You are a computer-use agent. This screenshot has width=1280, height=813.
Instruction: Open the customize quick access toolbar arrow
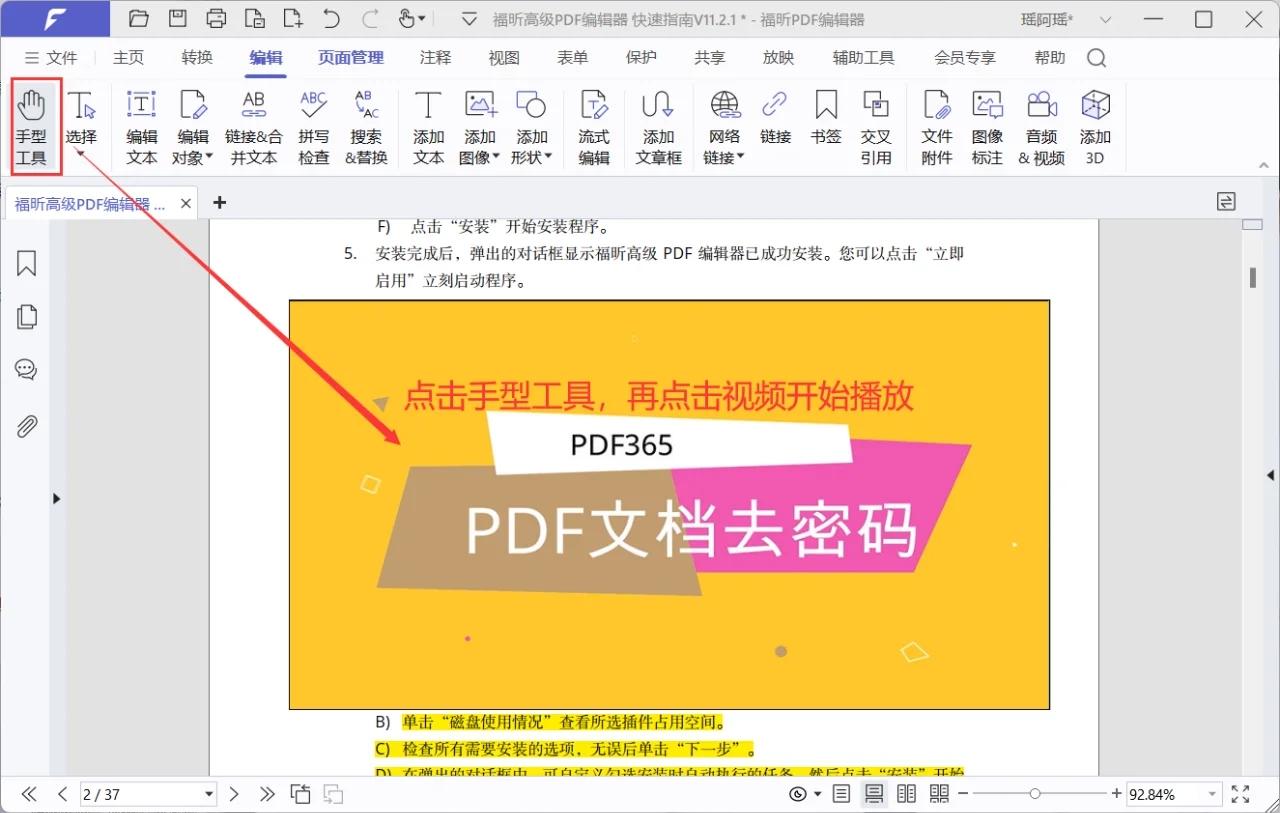tap(469, 19)
